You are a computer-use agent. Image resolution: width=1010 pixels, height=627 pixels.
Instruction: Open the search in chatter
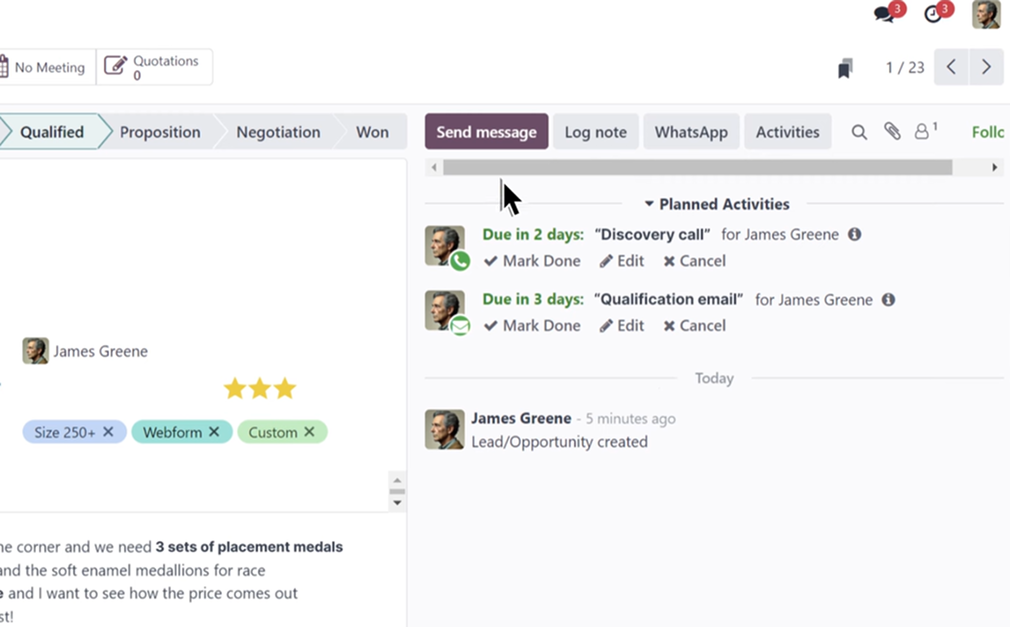(x=858, y=131)
